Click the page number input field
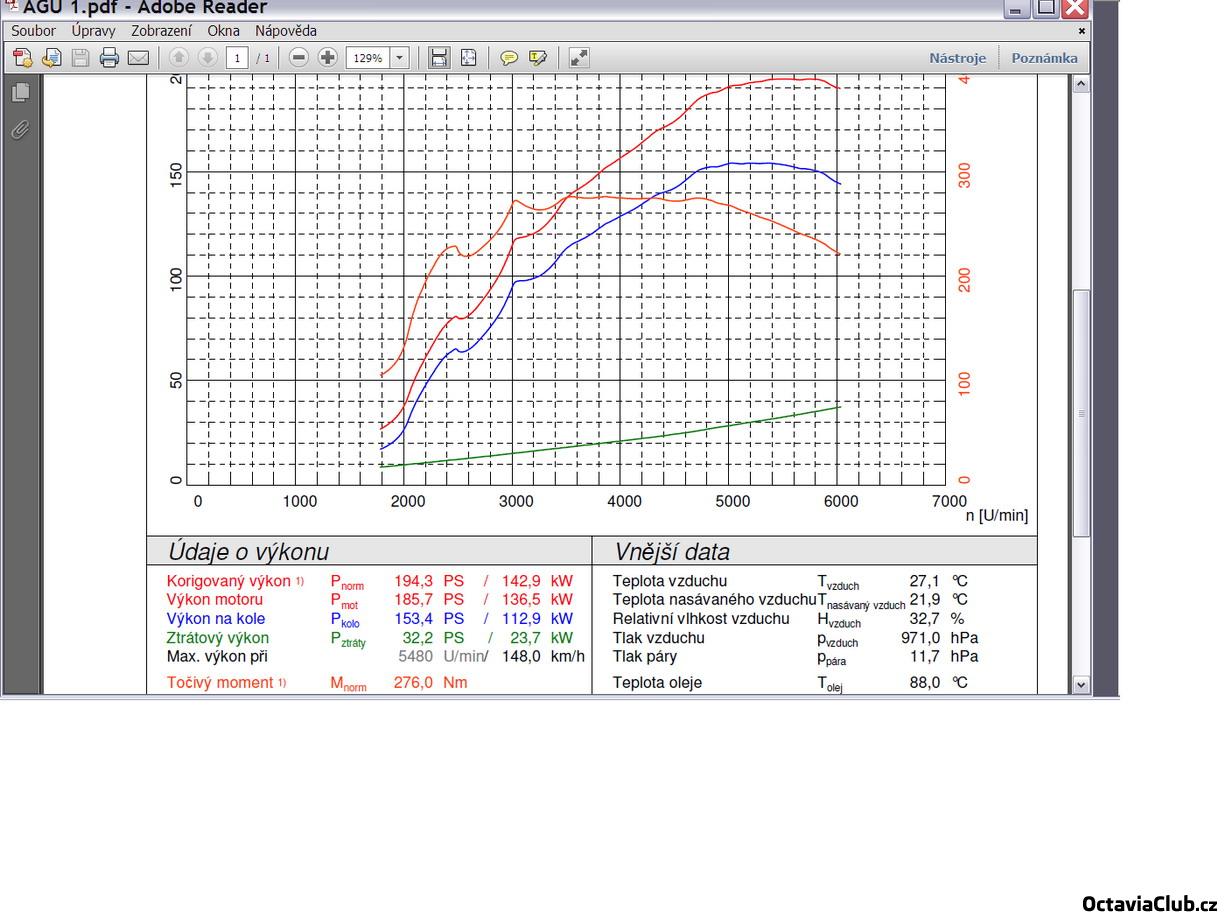Viewport: 1225px width, 919px height. [237, 58]
